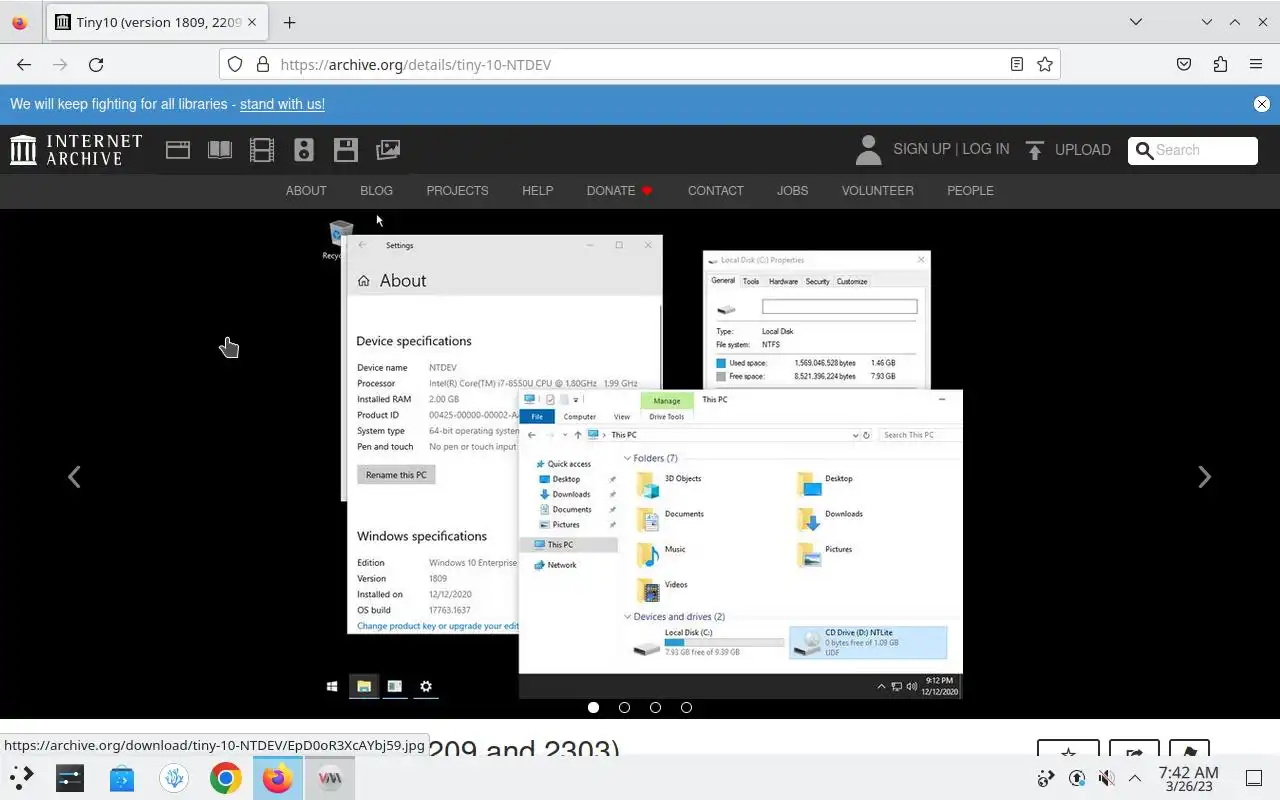Switch to Firefox taskbar entry
Viewport: 1280px width, 800px height.
[278, 778]
